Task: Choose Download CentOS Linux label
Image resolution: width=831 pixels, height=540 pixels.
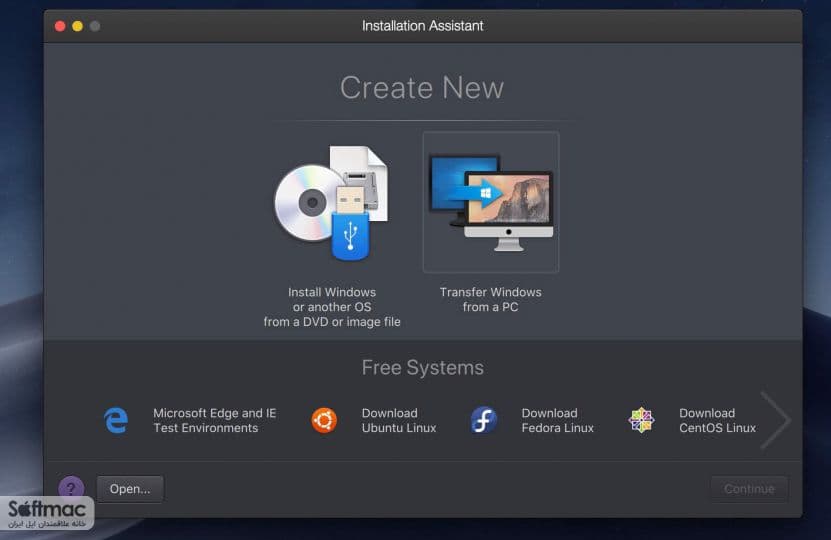Action: click(718, 420)
